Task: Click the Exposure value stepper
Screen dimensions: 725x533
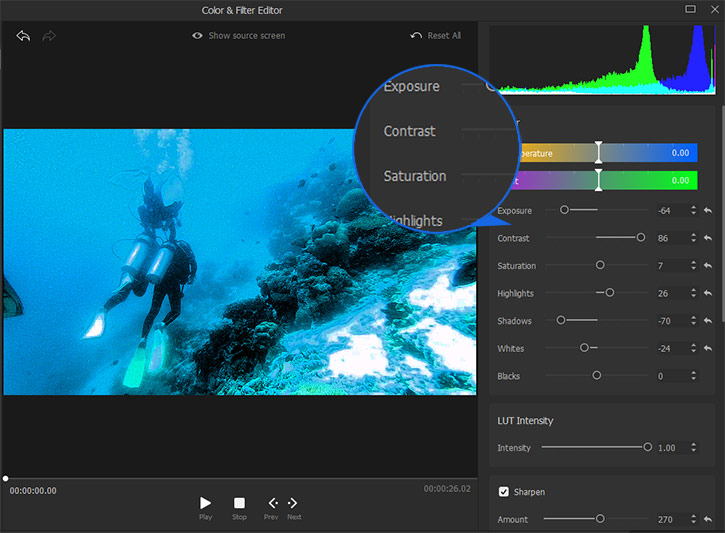Action: click(x=693, y=211)
